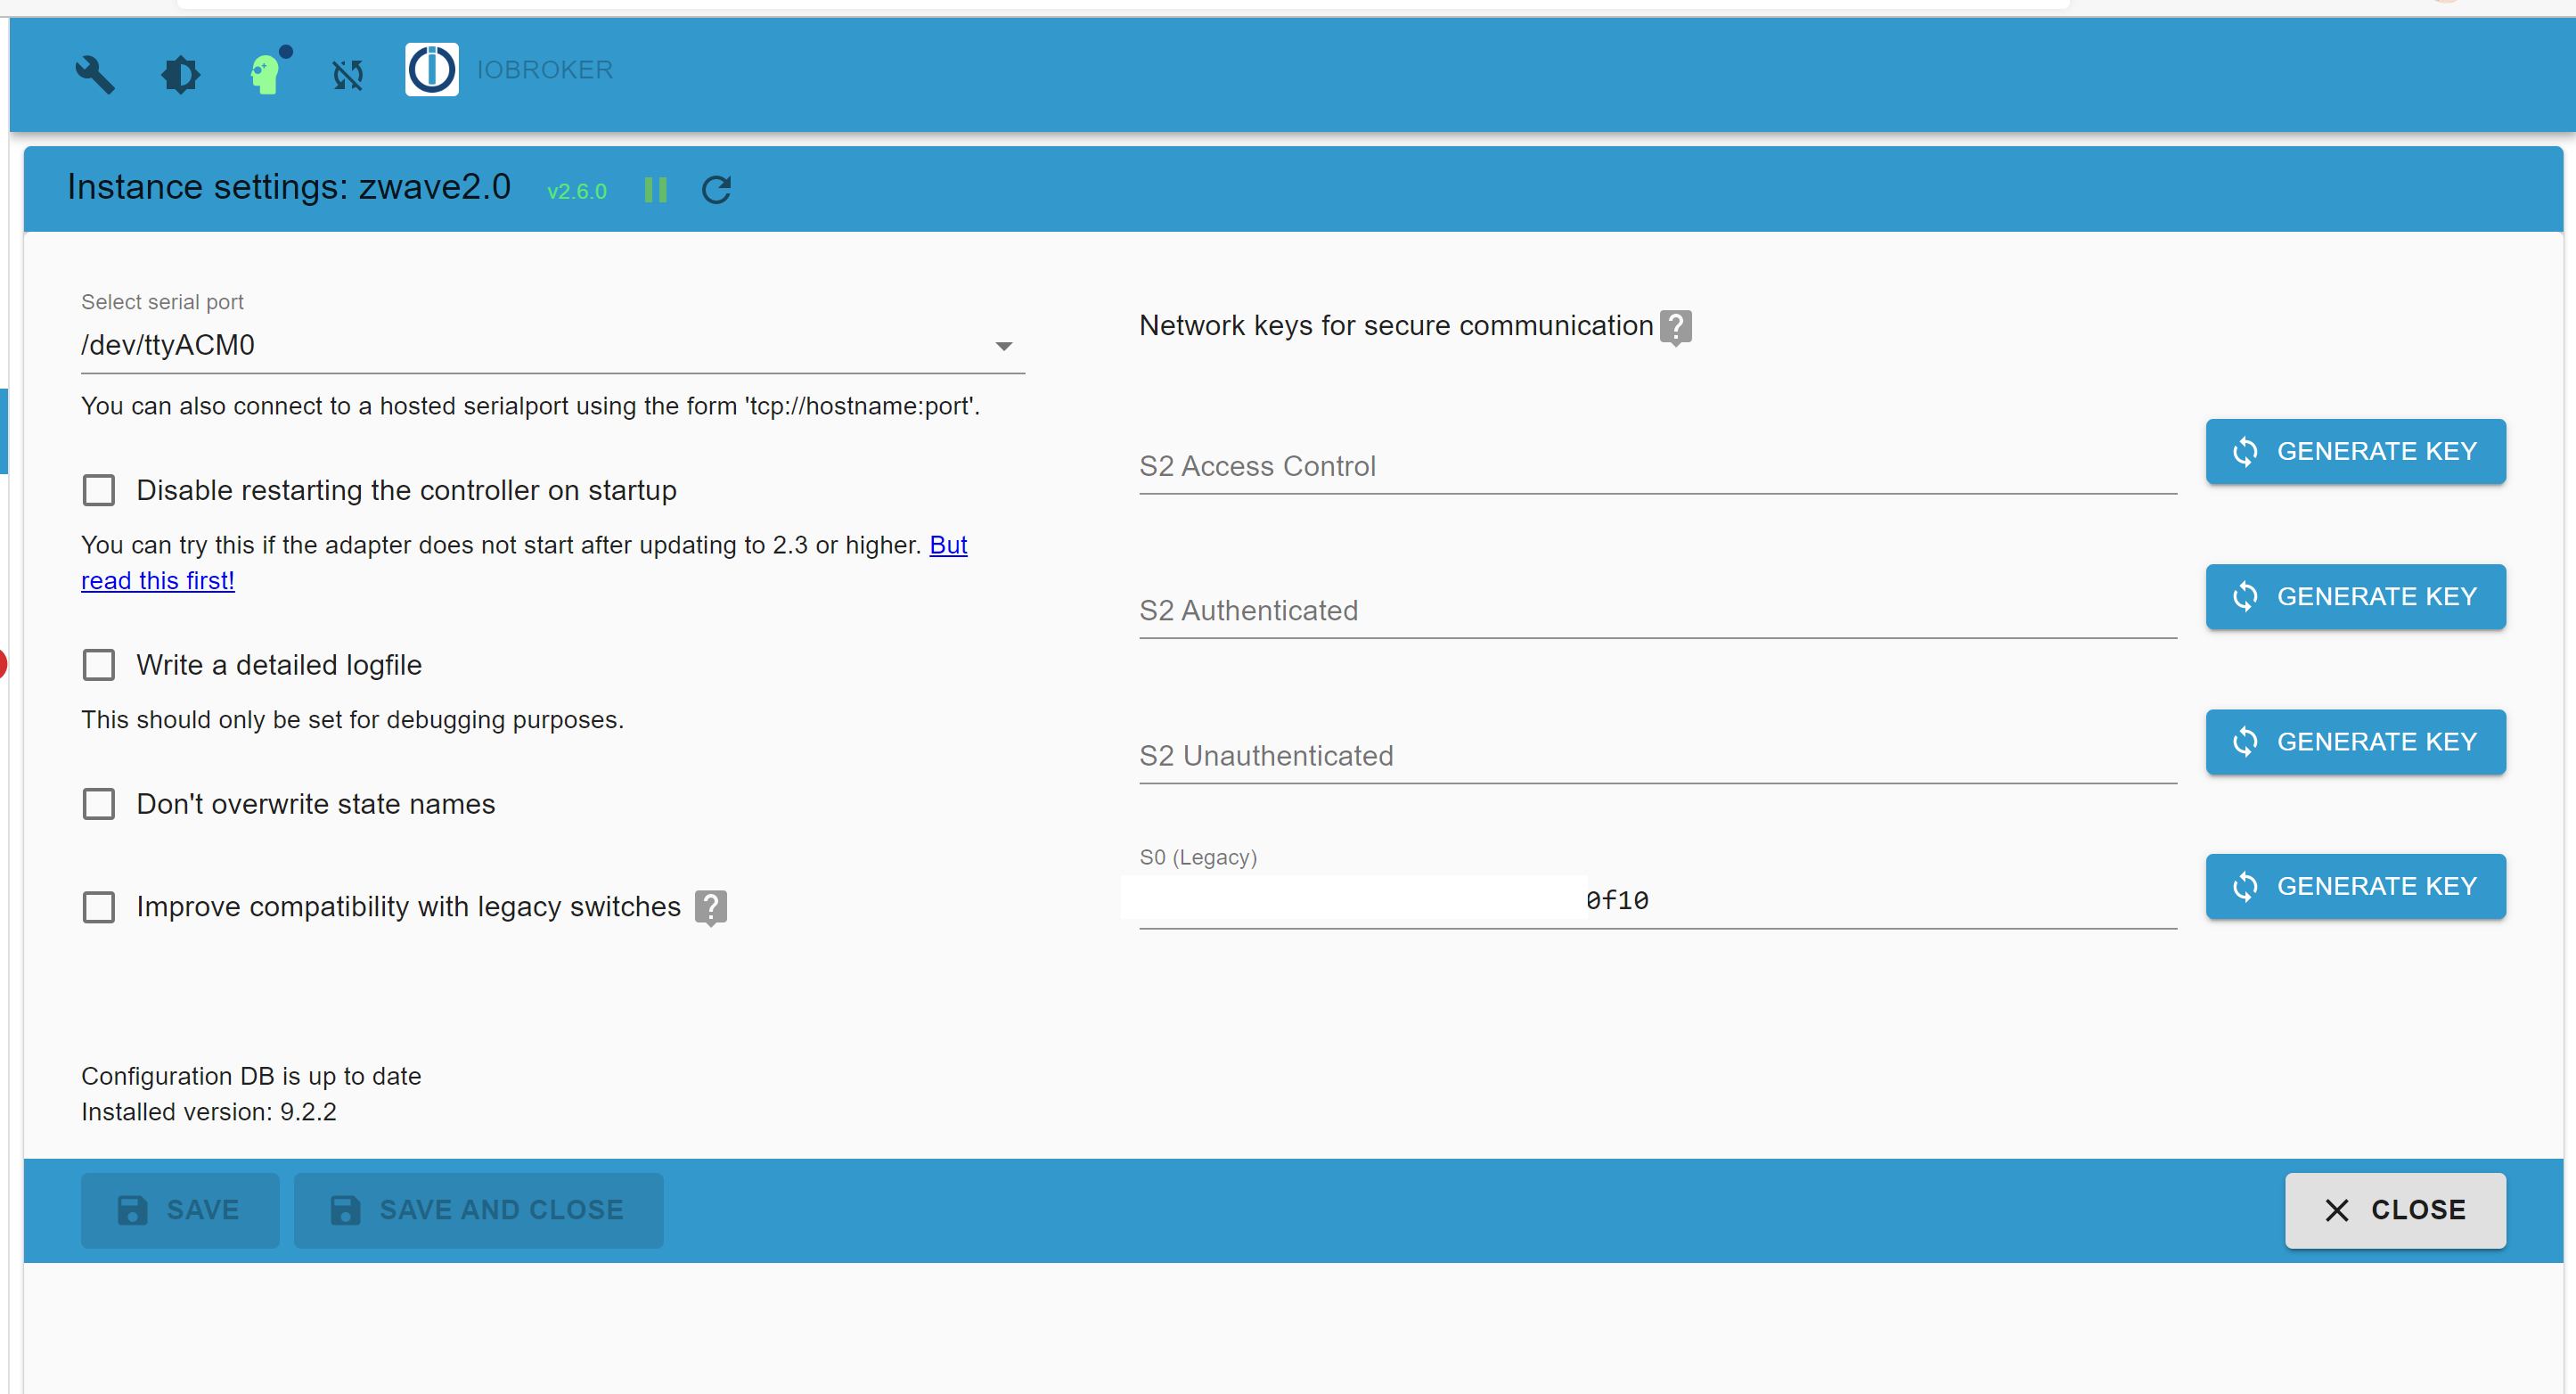Open help for network keys

1675,326
